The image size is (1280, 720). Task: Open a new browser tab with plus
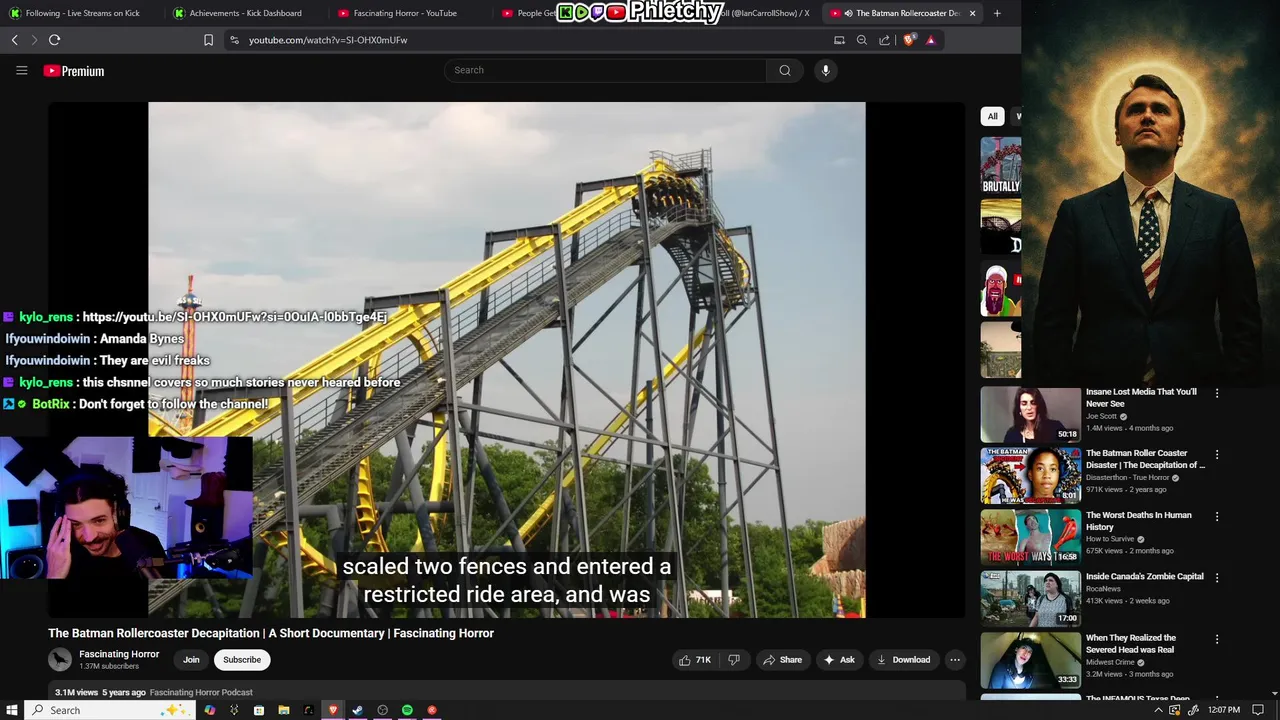pos(997,13)
